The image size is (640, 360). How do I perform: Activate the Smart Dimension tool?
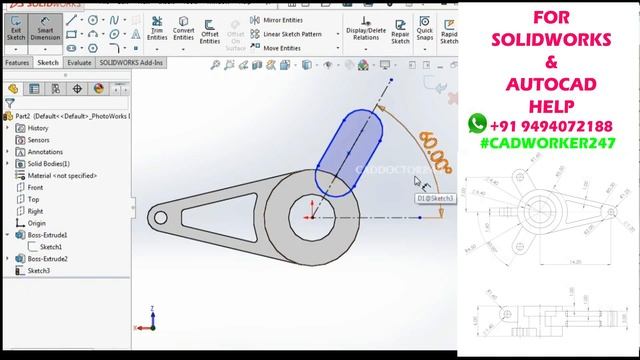(x=45, y=28)
